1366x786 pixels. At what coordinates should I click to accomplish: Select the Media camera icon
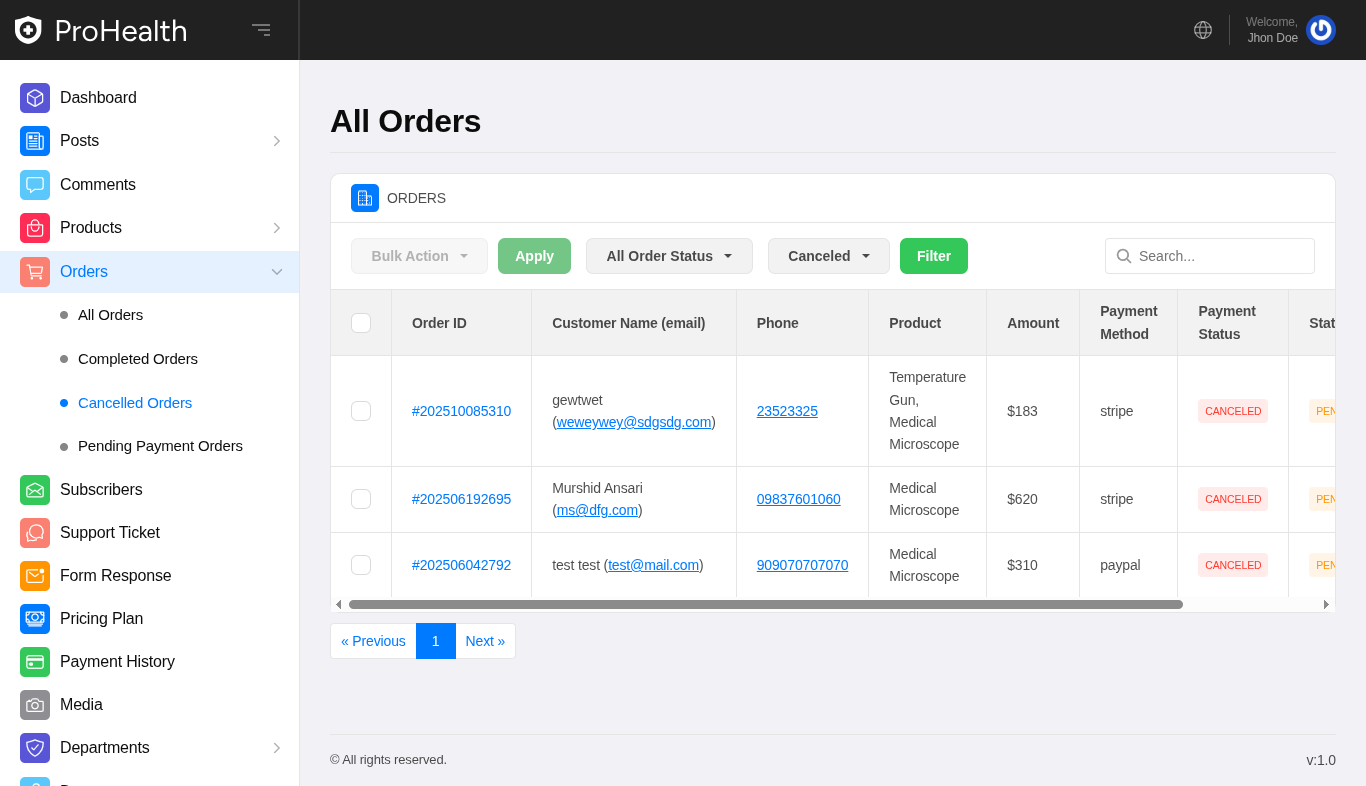point(35,705)
